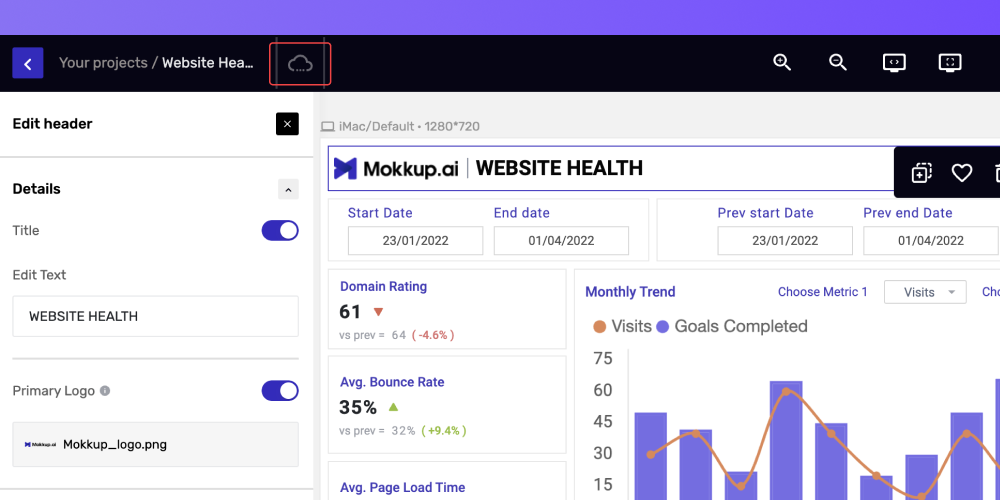Image resolution: width=1000 pixels, height=500 pixels.
Task: Click the Visits legend entry in chart
Action: (622, 327)
